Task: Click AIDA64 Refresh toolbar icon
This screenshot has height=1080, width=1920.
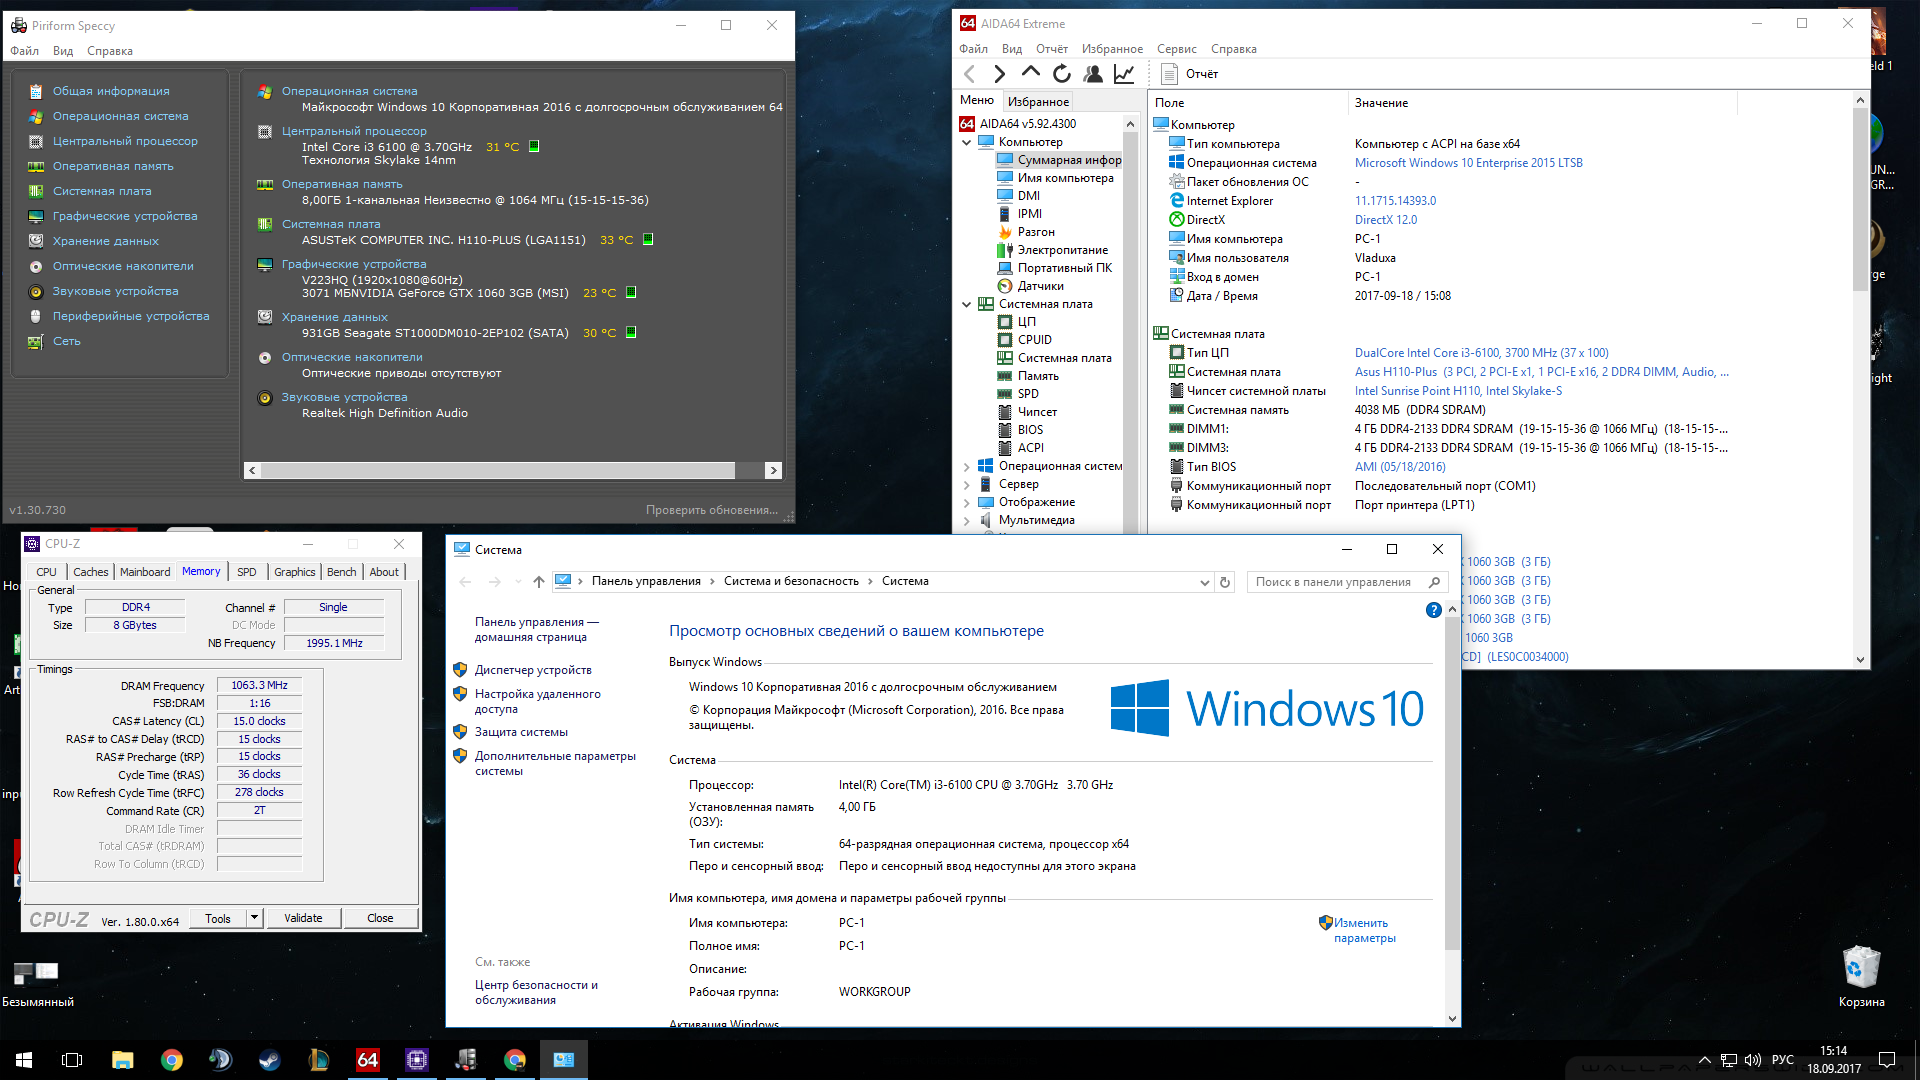Action: pos(1062,74)
